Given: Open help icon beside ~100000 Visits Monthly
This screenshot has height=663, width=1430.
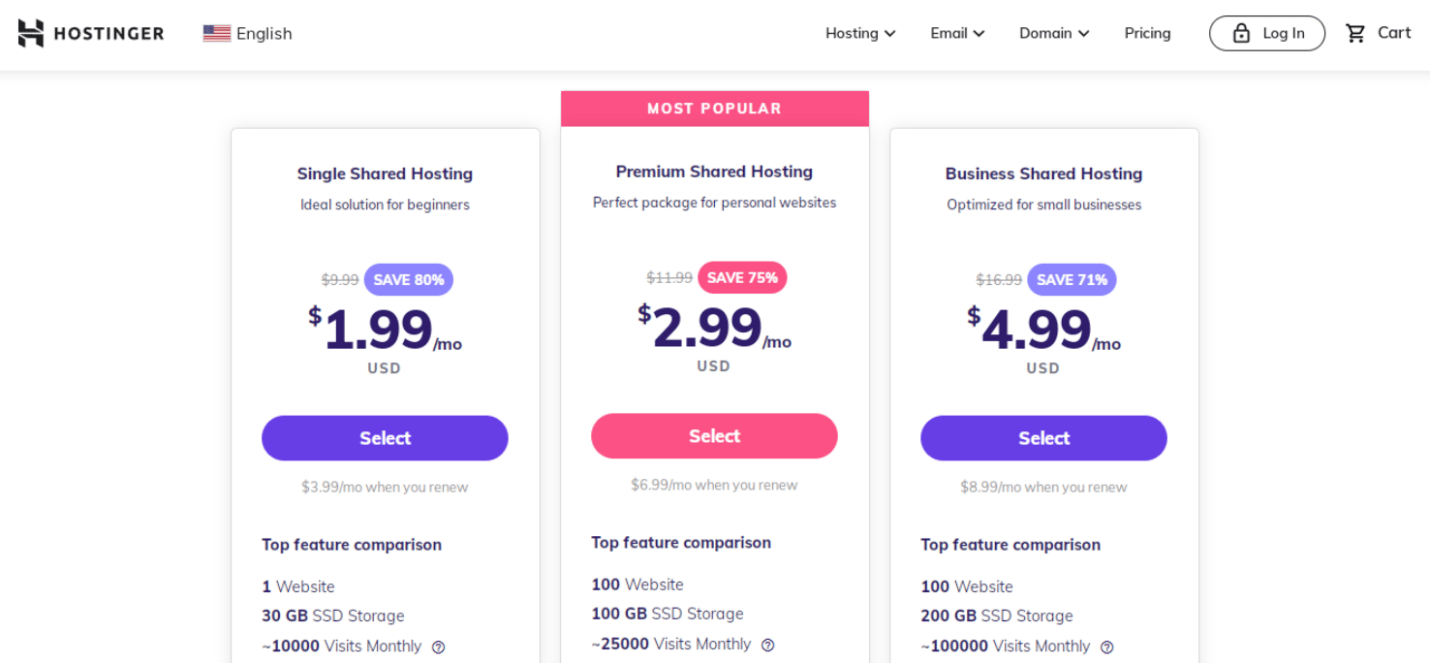Looking at the screenshot, I should (x=1107, y=647).
